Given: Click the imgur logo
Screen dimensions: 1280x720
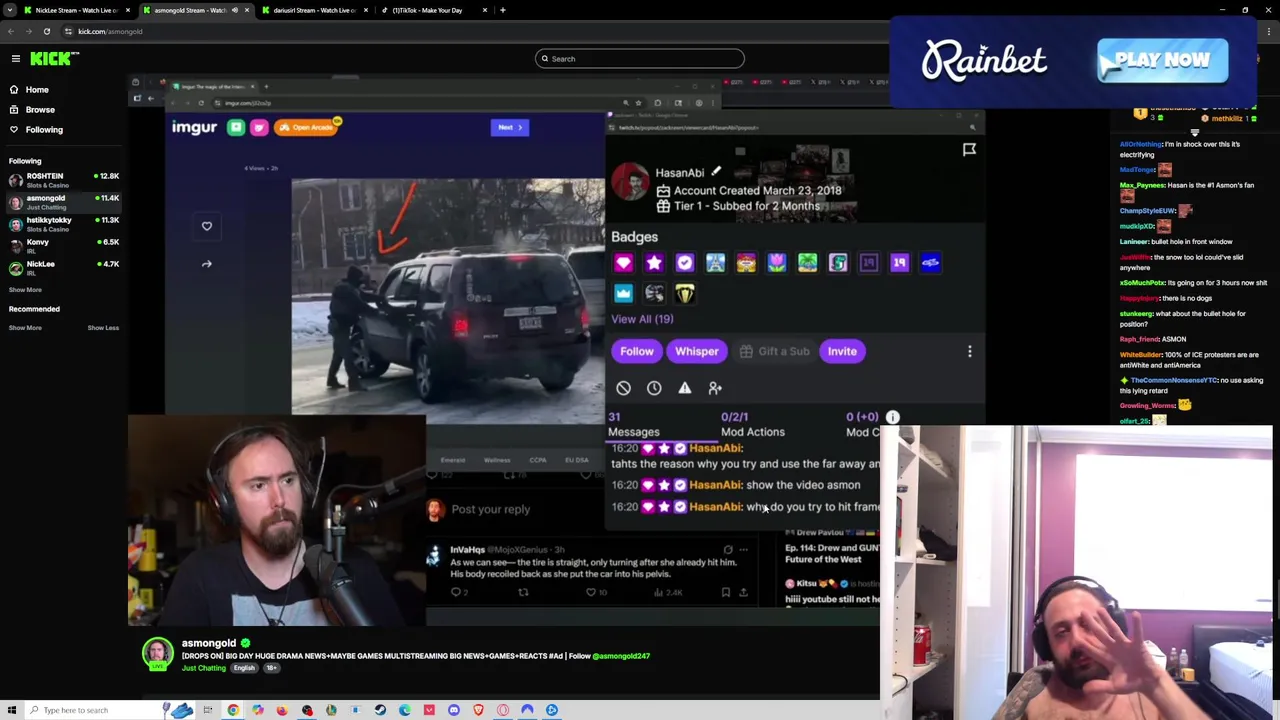Looking at the screenshot, I should [x=194, y=127].
